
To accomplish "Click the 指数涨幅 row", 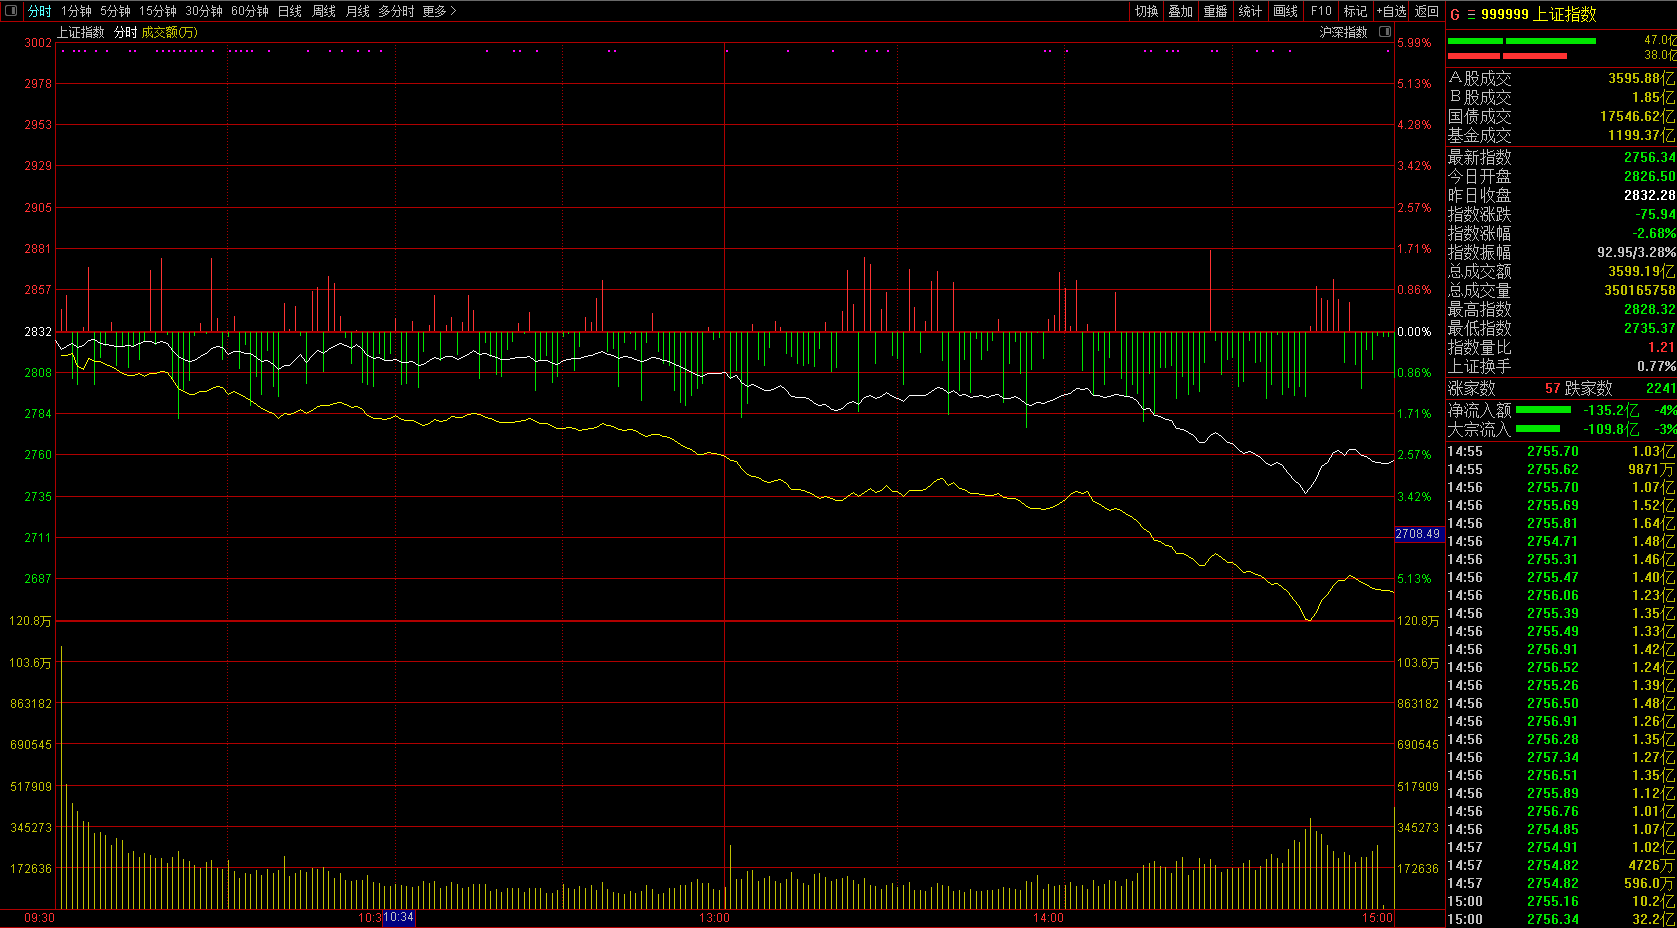I will tap(1561, 233).
